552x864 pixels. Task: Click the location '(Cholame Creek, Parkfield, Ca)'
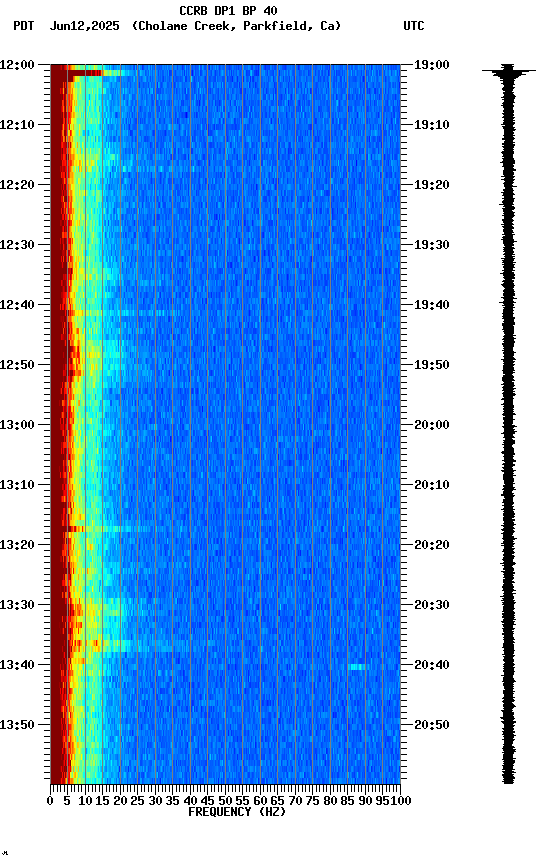(236, 26)
